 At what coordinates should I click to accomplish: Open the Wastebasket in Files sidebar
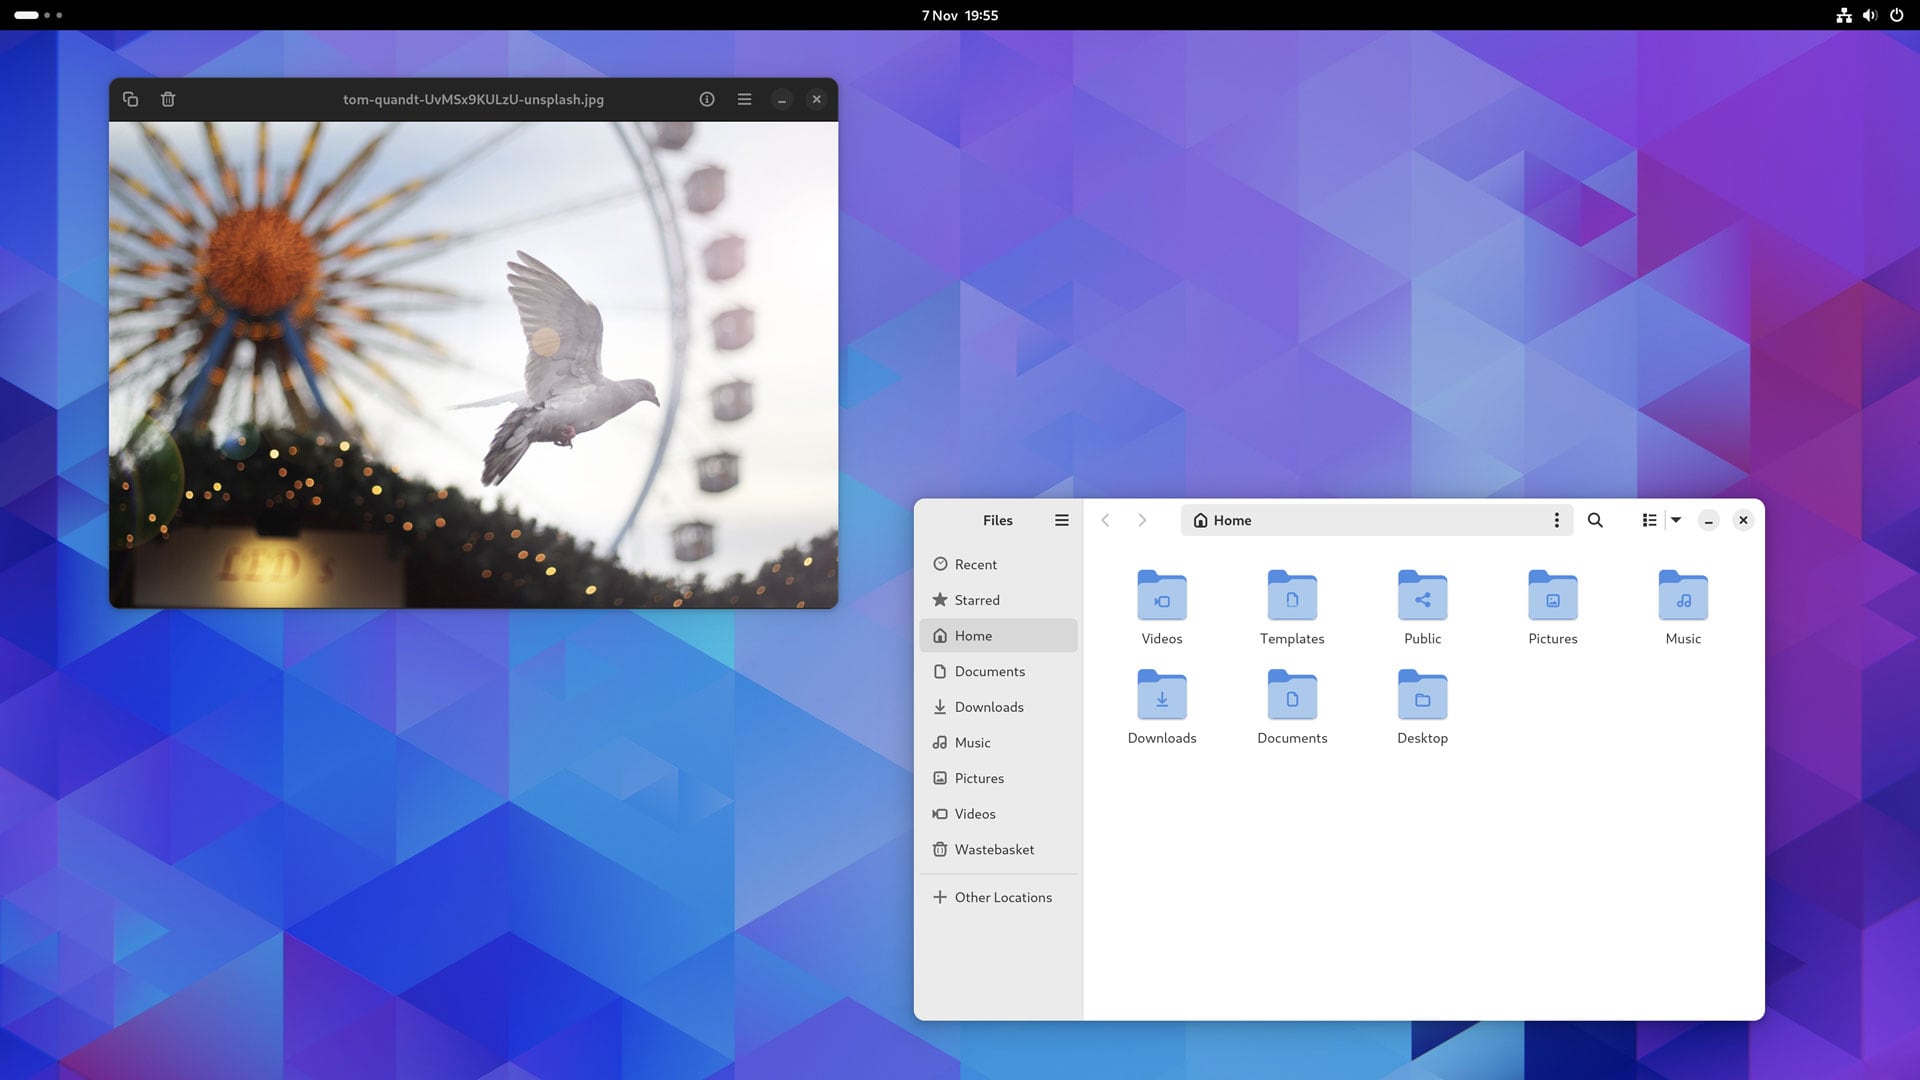(993, 849)
